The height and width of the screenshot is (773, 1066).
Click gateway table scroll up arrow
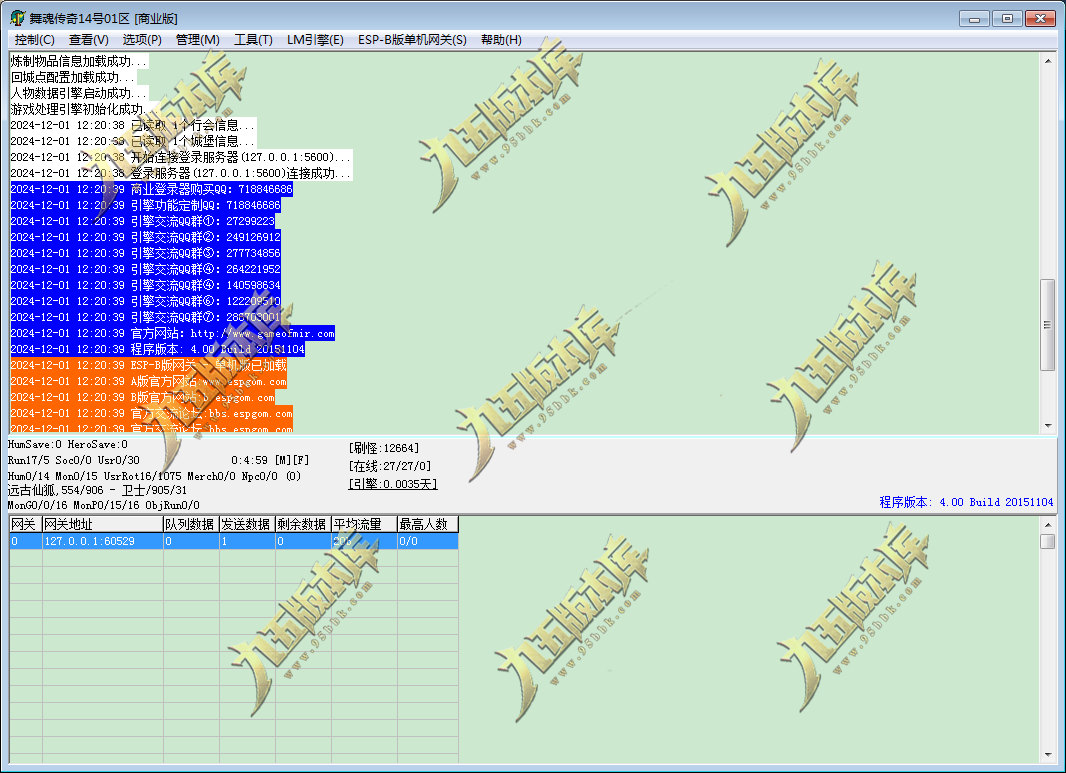(x=1048, y=525)
